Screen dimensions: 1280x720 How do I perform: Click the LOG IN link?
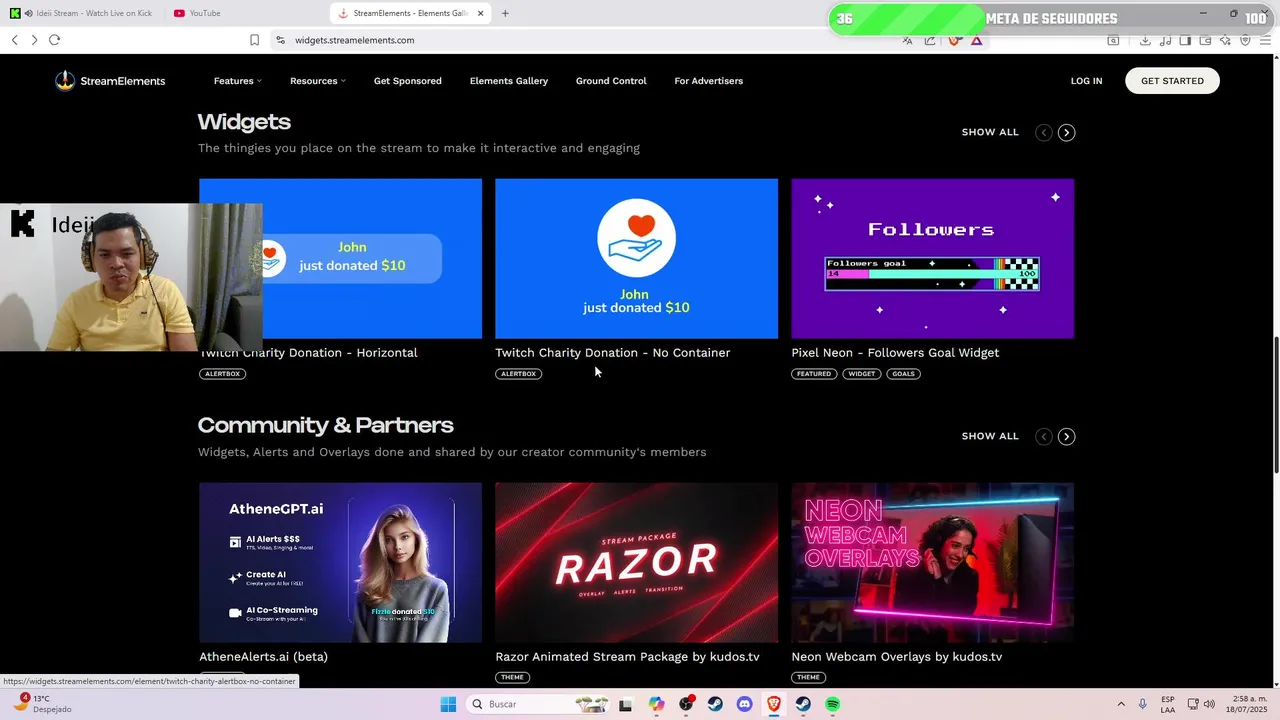(x=1086, y=81)
